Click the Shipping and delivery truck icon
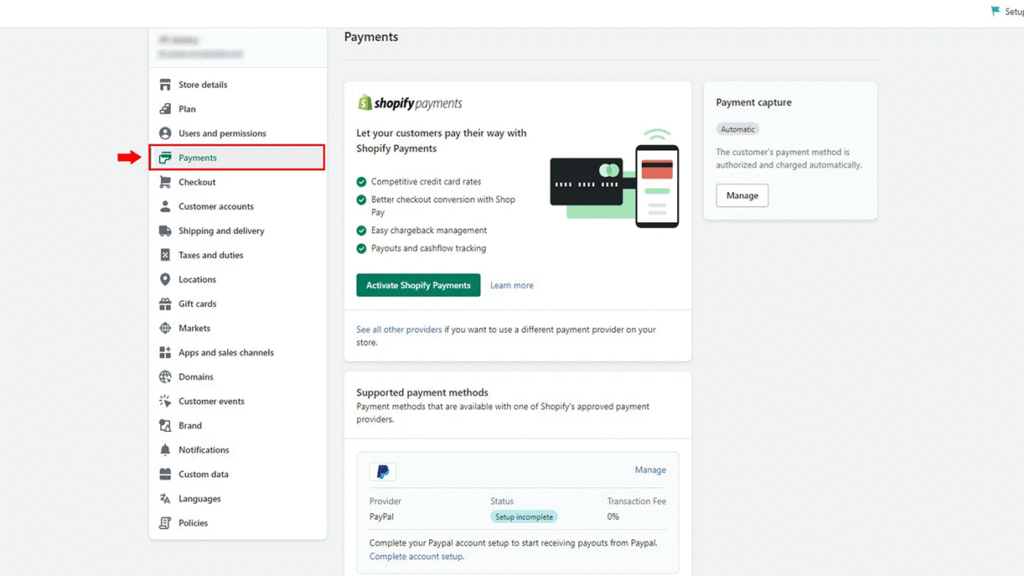Image resolution: width=1024 pixels, height=576 pixels. tap(165, 231)
